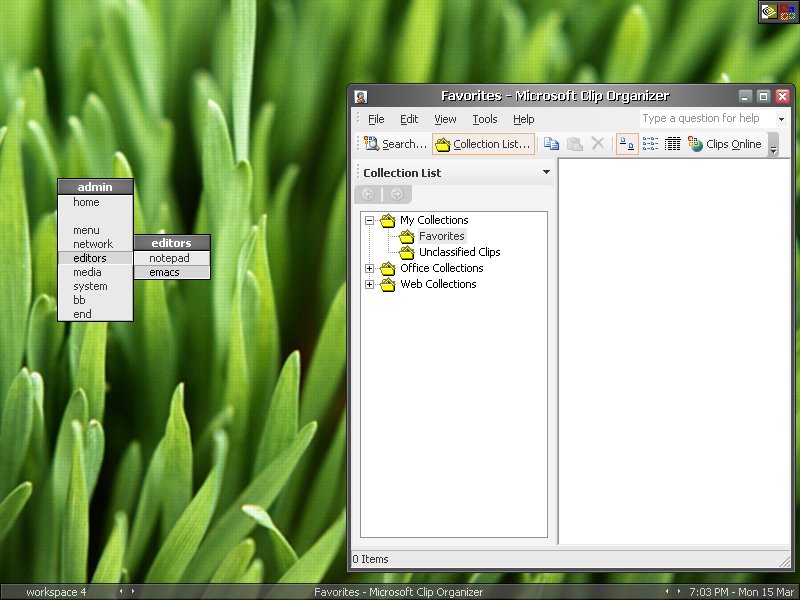Click the 'Type a question for help' box
The width and height of the screenshot is (800, 600).
point(708,118)
